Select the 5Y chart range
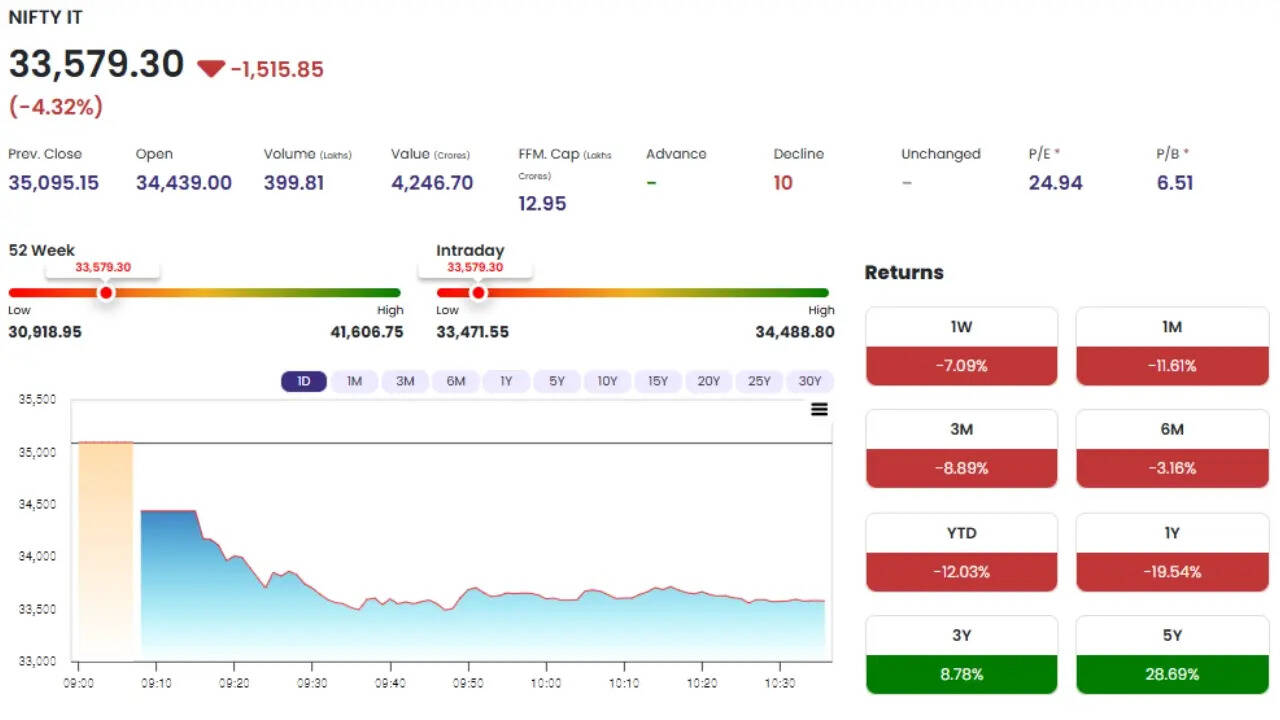 point(556,381)
